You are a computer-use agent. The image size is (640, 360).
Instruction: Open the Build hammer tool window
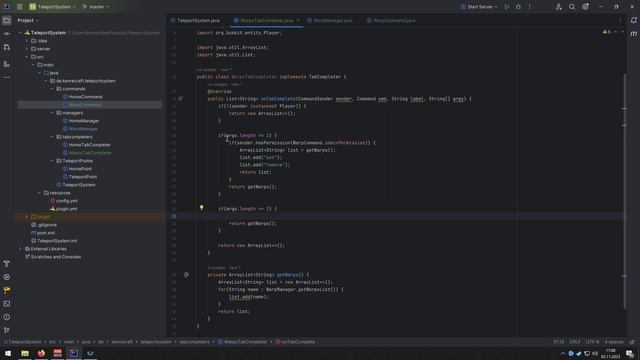7,264
